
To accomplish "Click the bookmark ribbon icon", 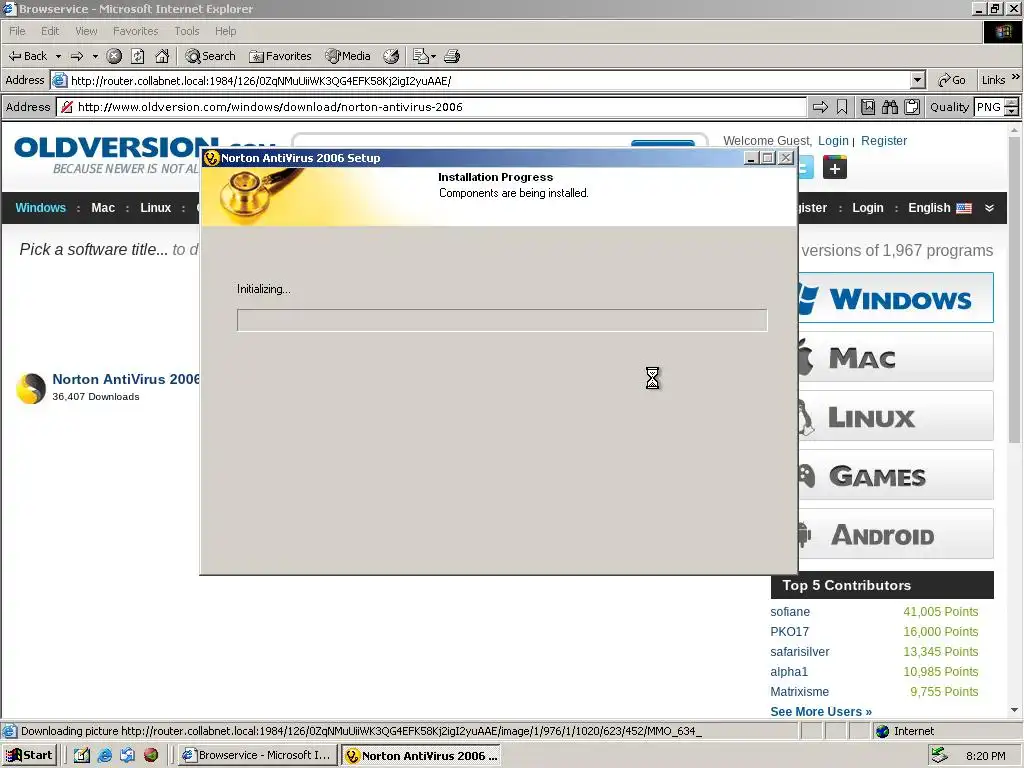I will 842,107.
